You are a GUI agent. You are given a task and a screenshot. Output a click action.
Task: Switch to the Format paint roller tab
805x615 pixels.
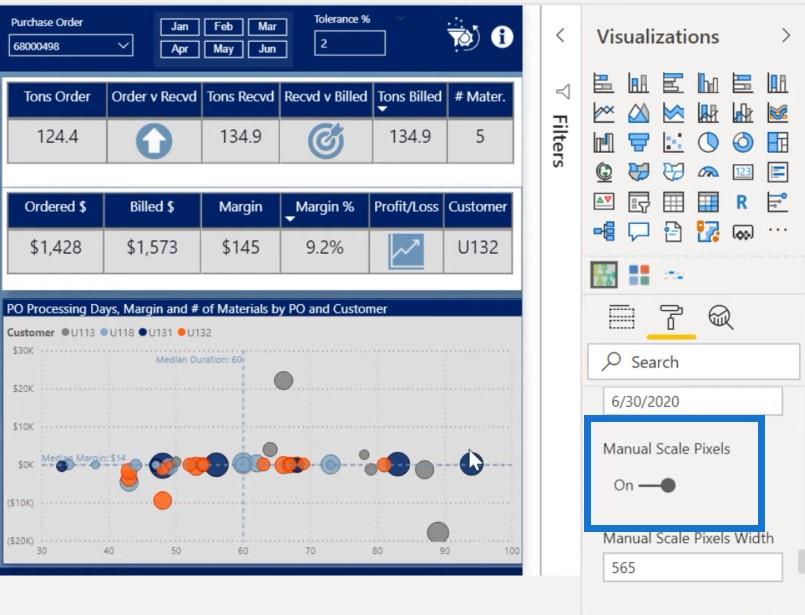[671, 317]
